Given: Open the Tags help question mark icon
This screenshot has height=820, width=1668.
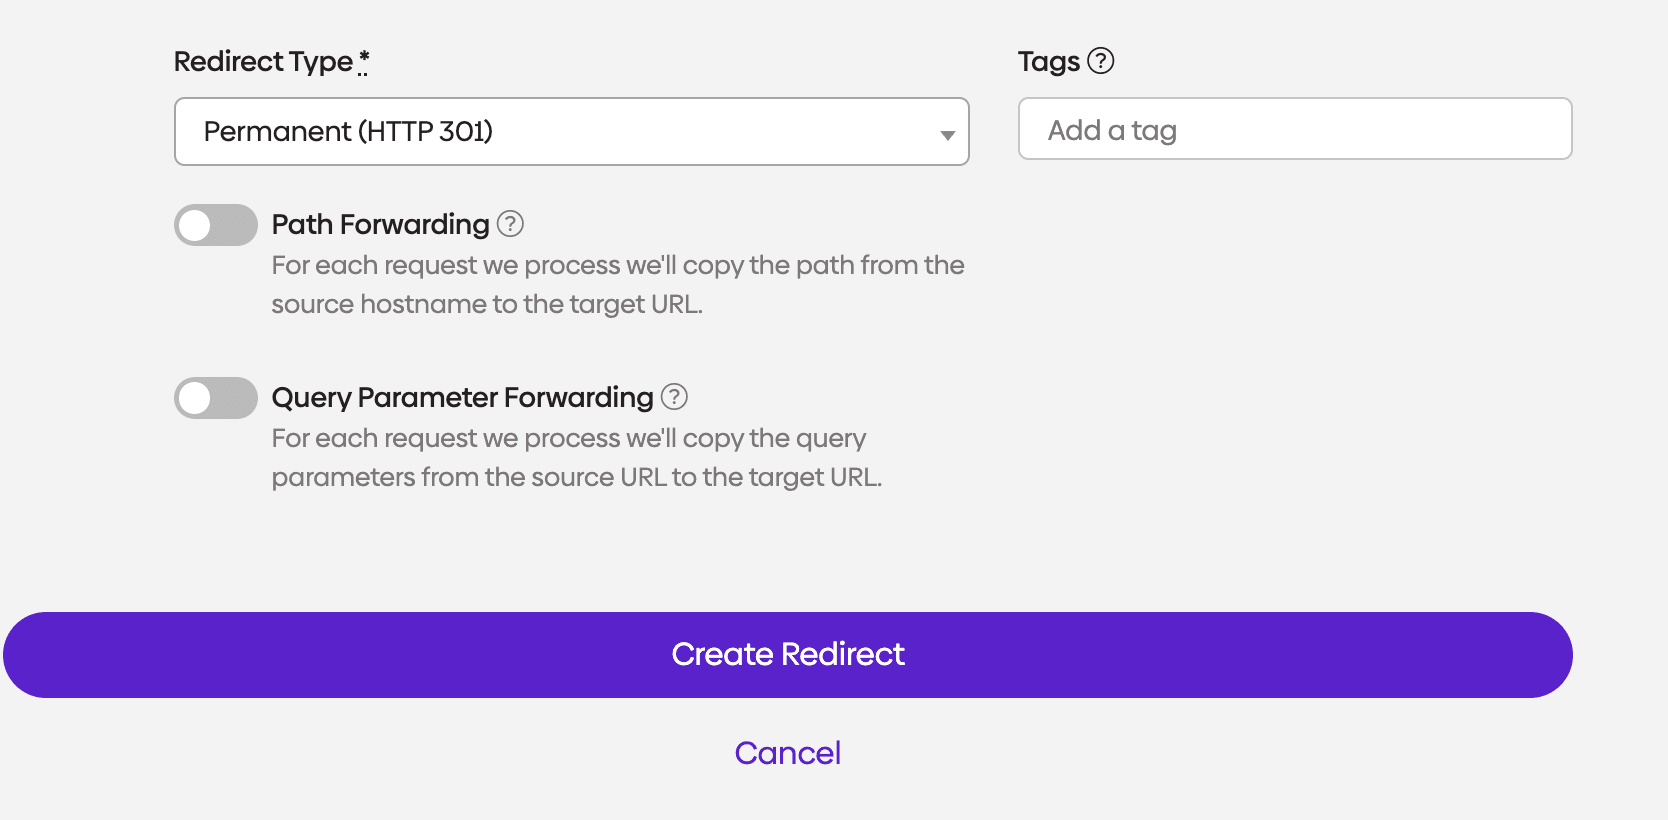Looking at the screenshot, I should pyautogui.click(x=1102, y=61).
